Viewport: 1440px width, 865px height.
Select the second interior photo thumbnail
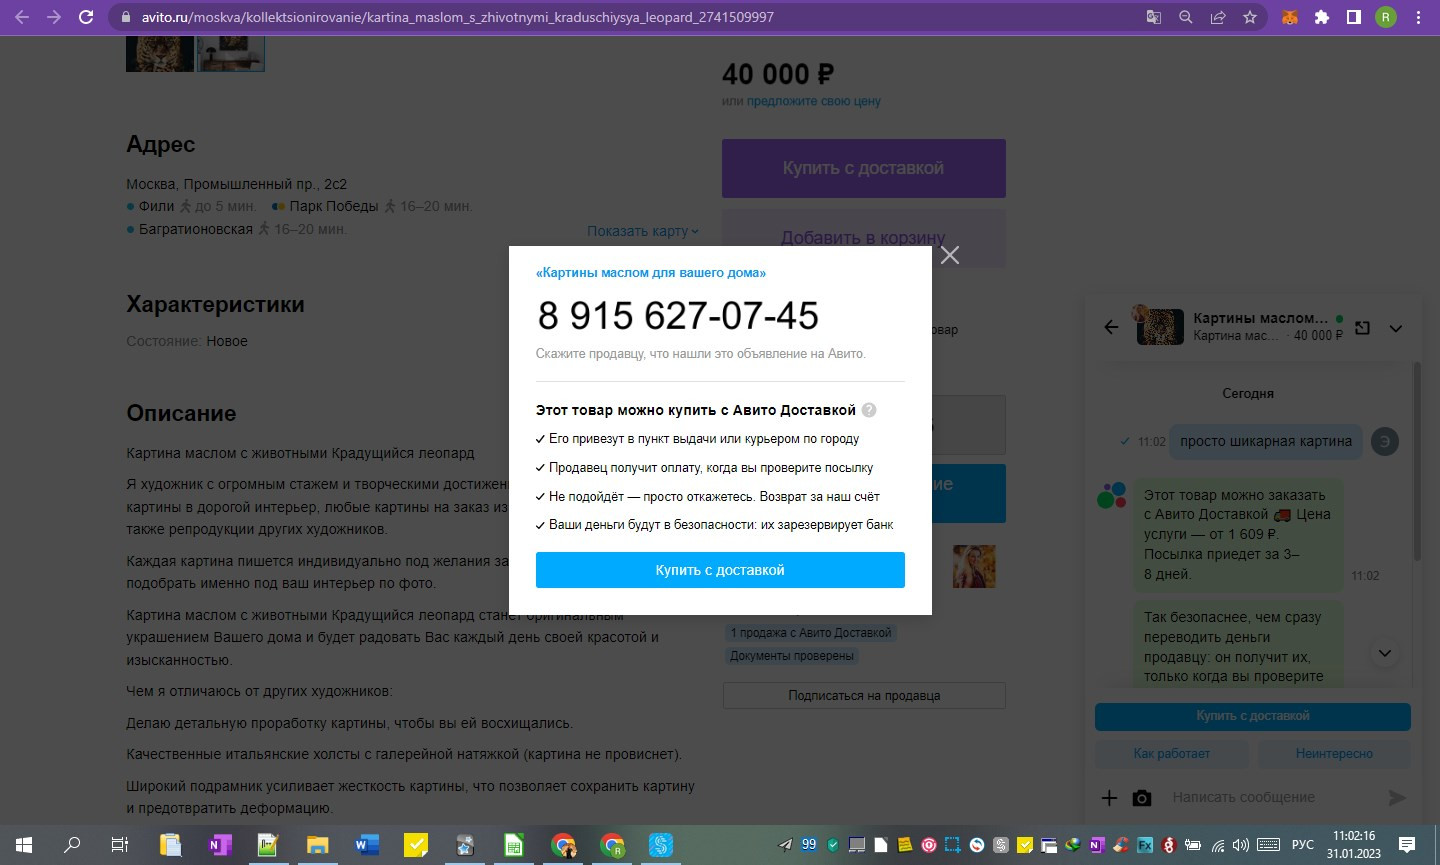pos(231,54)
